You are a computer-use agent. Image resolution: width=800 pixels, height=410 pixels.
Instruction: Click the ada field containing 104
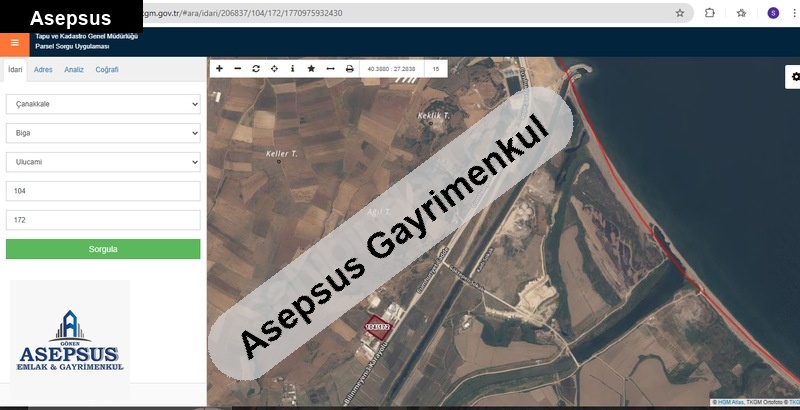(103, 191)
